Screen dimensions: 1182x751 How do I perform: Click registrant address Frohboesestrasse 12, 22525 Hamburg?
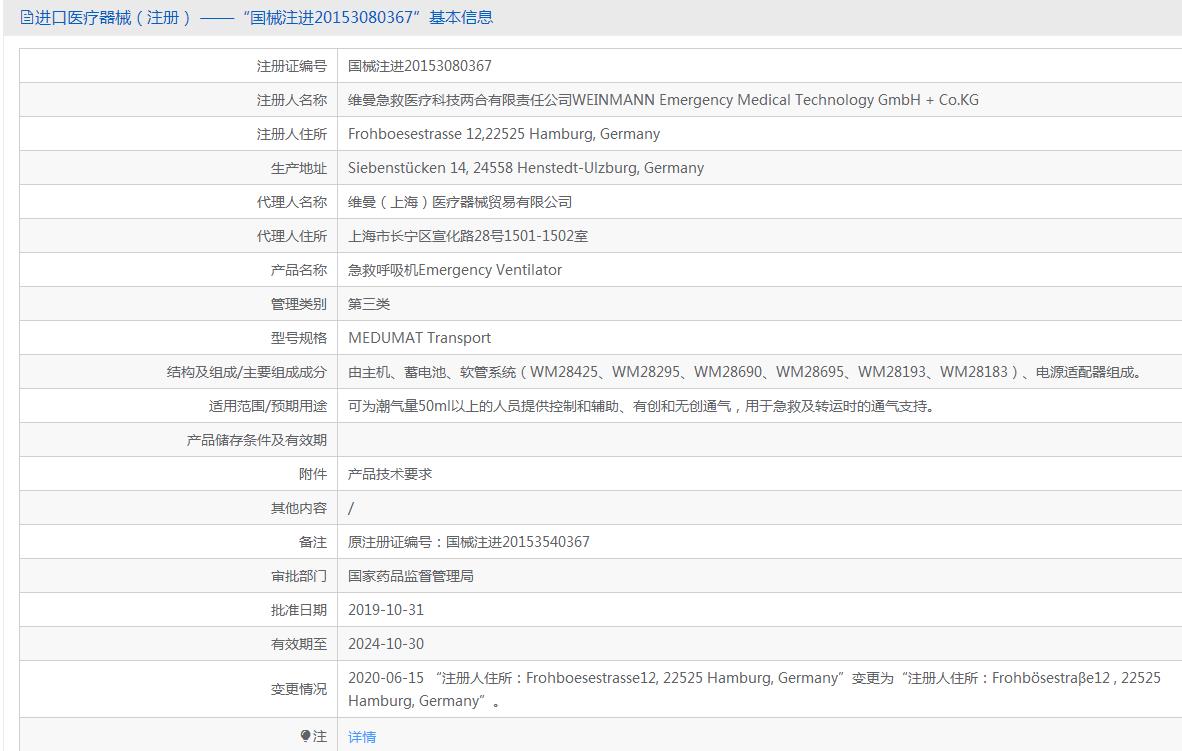(x=504, y=134)
